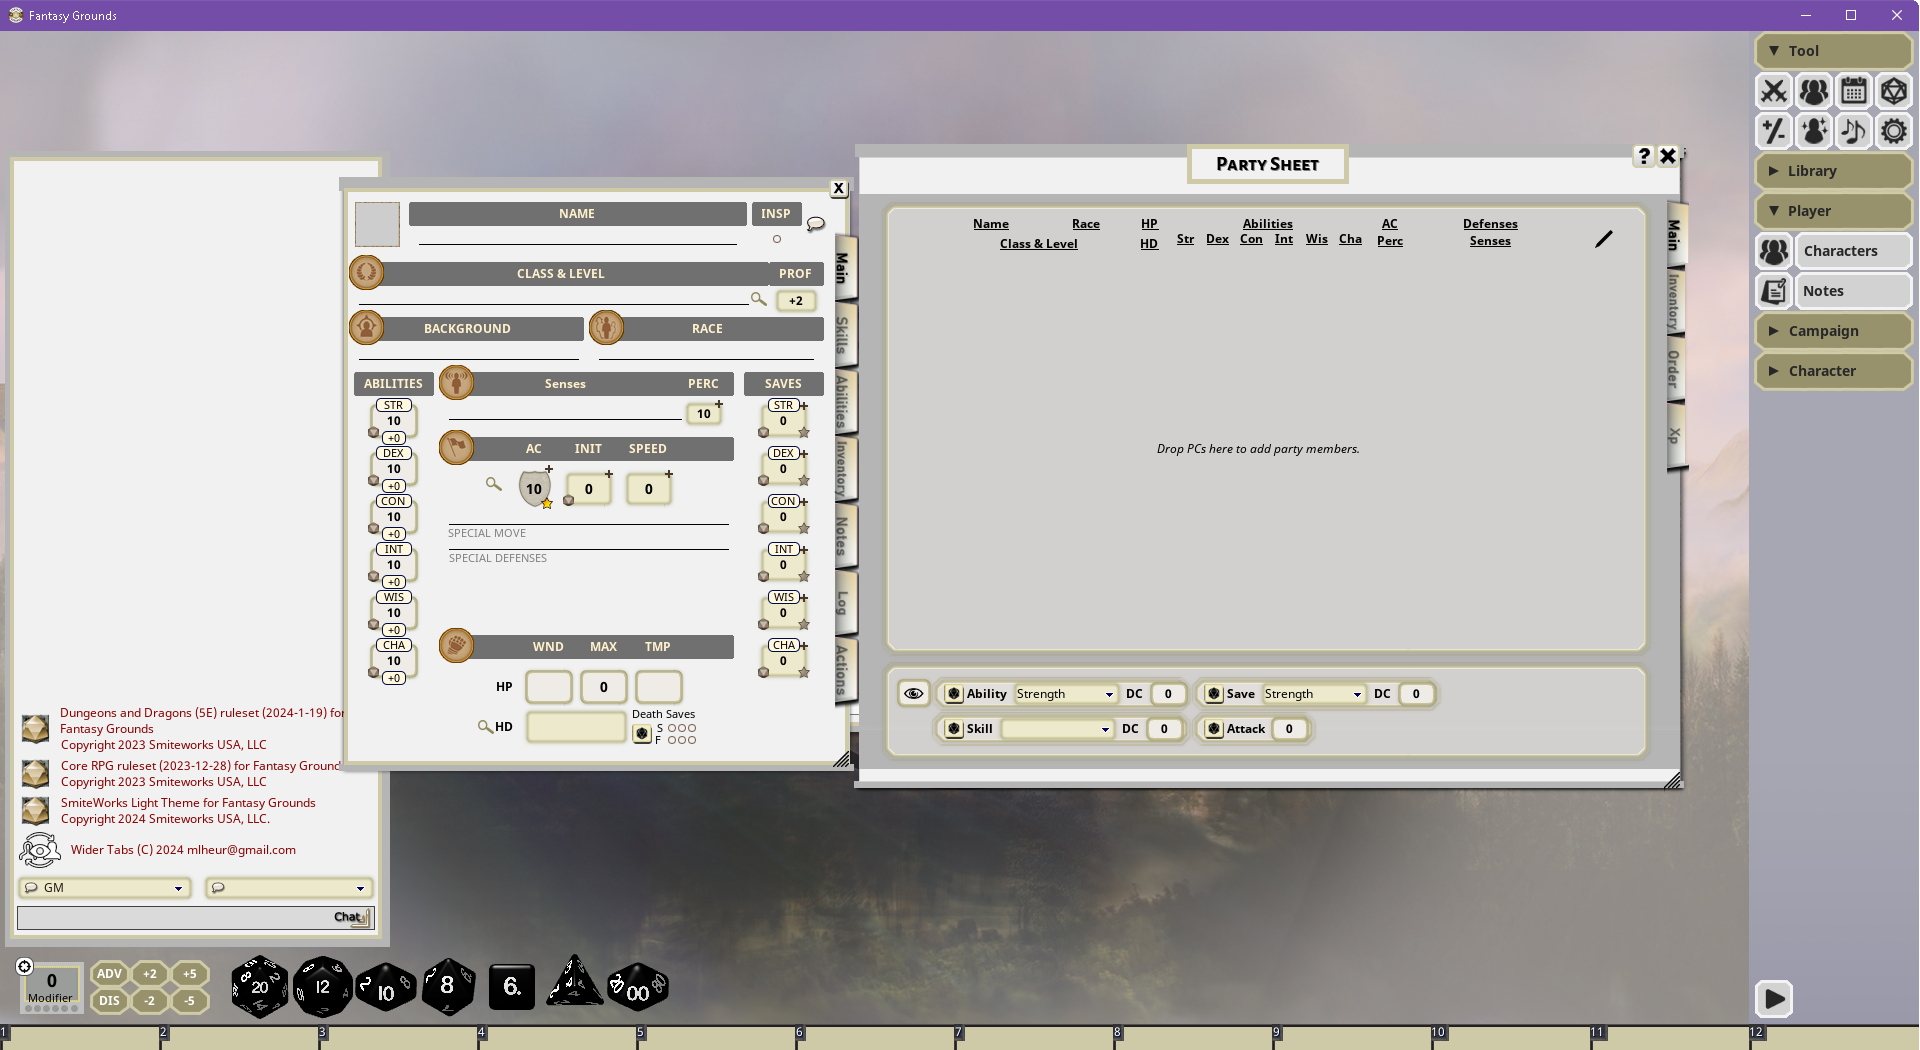Switch to character sheet Actions tab

click(x=843, y=669)
